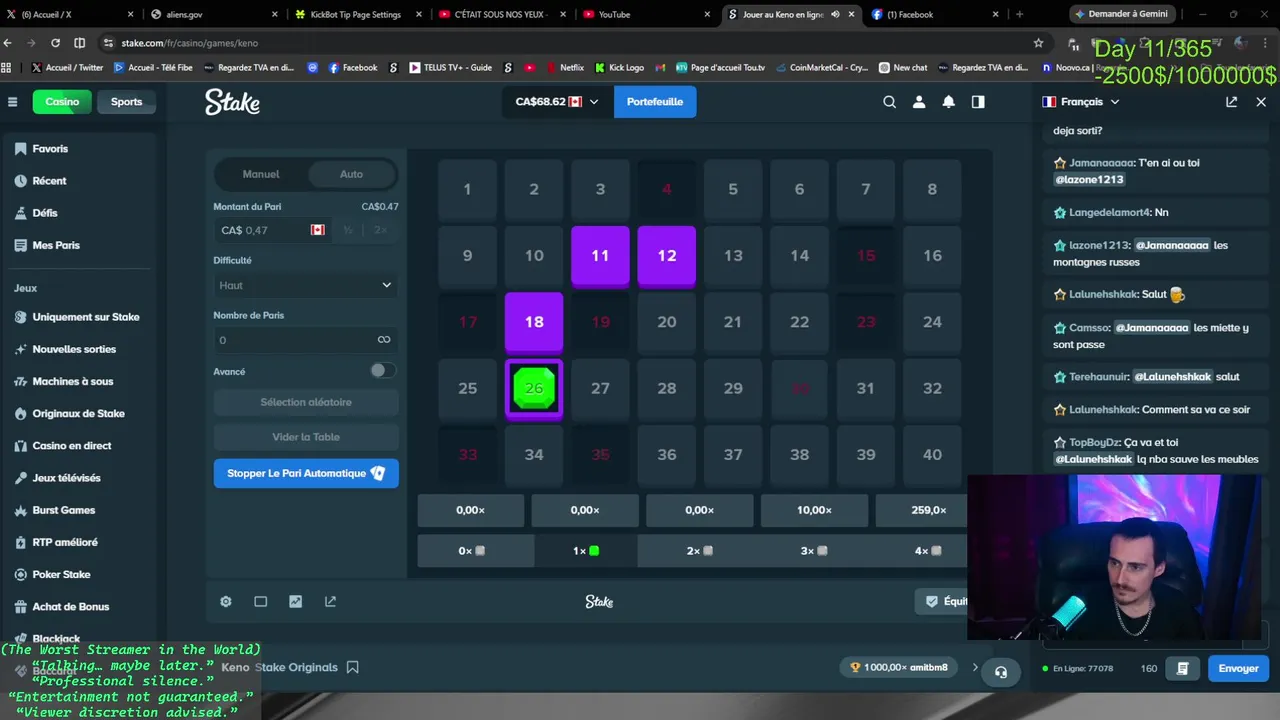Expand the next arrow beside the amitbm8 win

click(975, 667)
